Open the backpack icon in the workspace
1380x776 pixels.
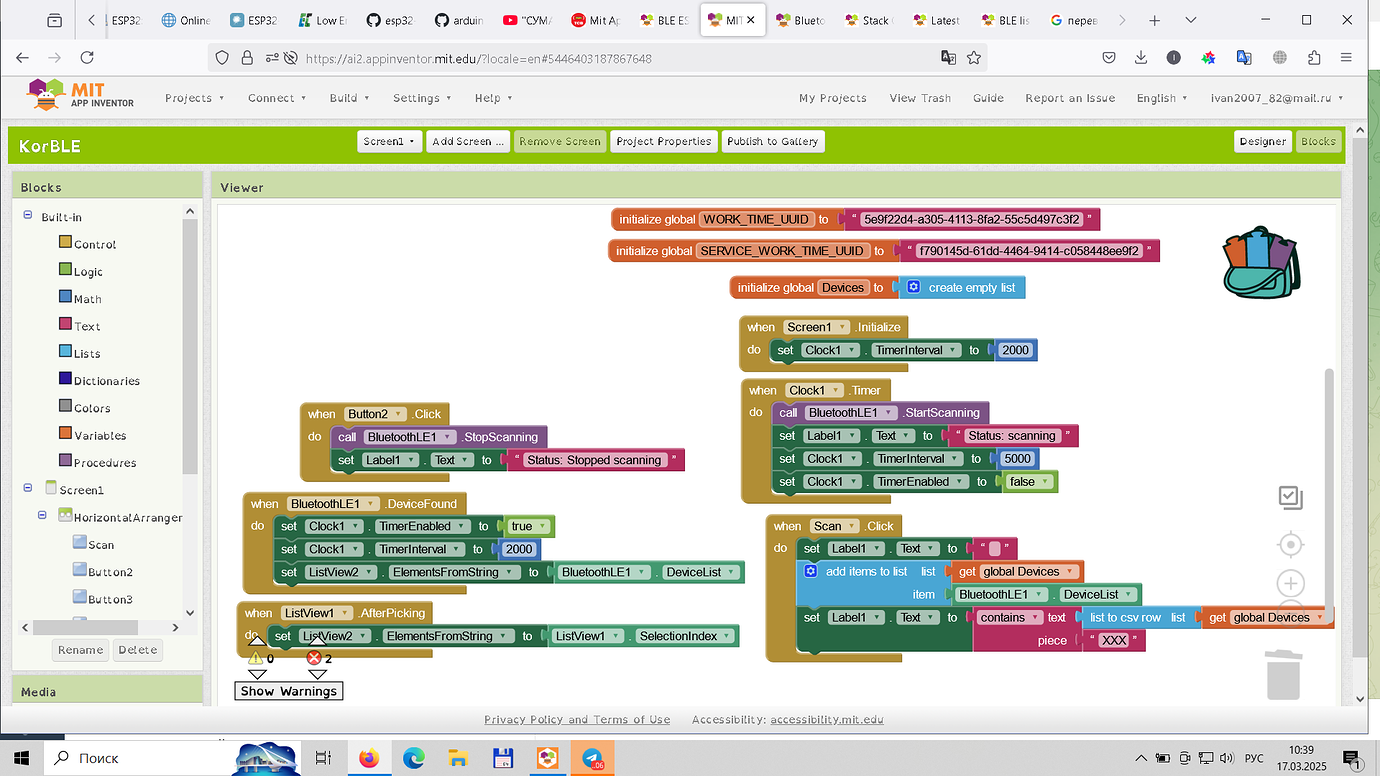pos(1262,262)
